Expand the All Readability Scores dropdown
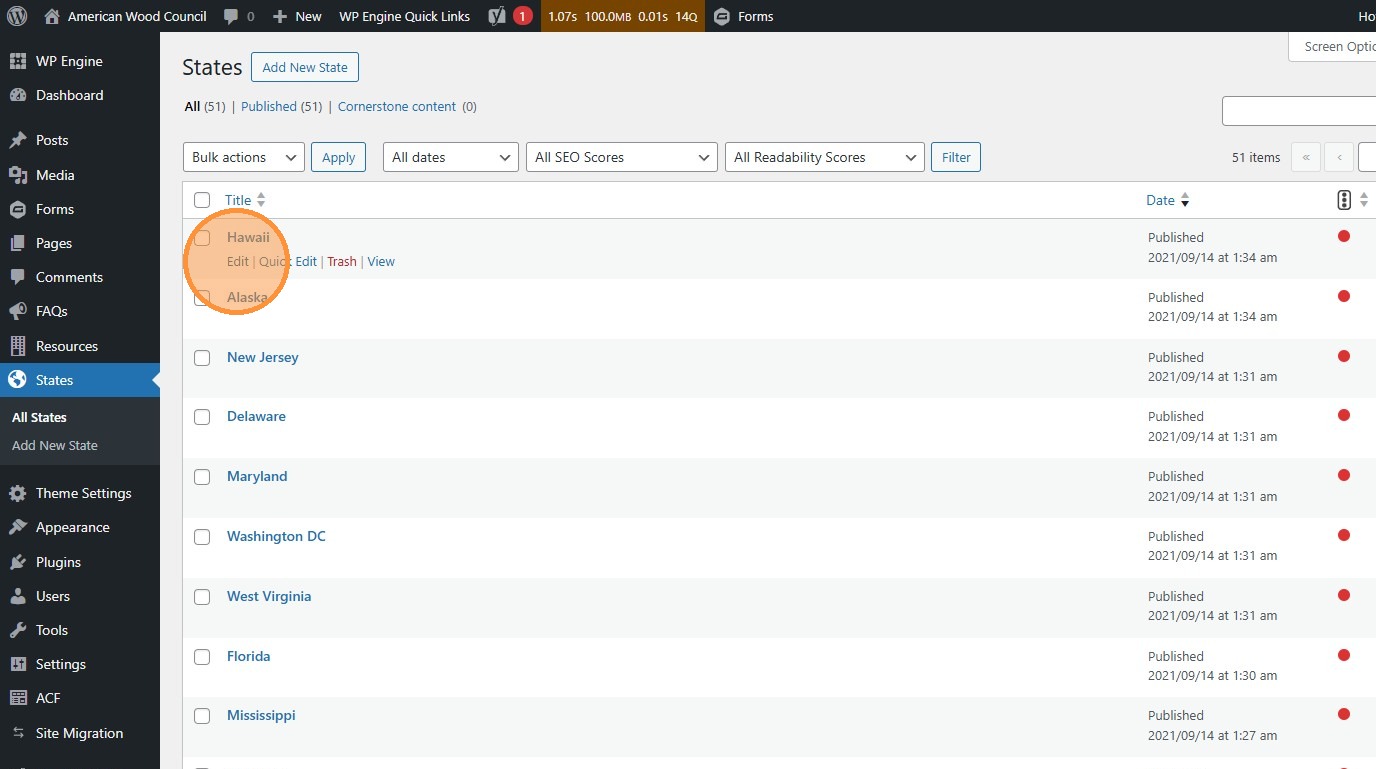1376x769 pixels. pyautogui.click(x=824, y=157)
